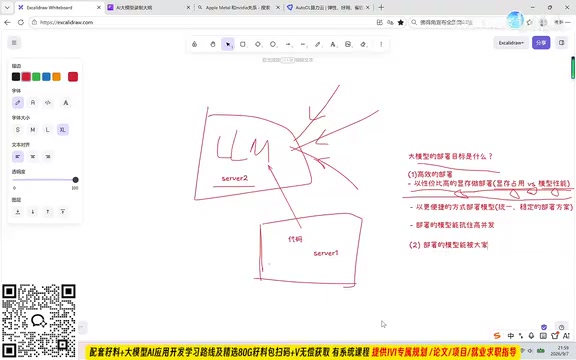Select the Eraser tool
The height and width of the screenshot is (360, 576).
pyautogui.click(x=363, y=44)
